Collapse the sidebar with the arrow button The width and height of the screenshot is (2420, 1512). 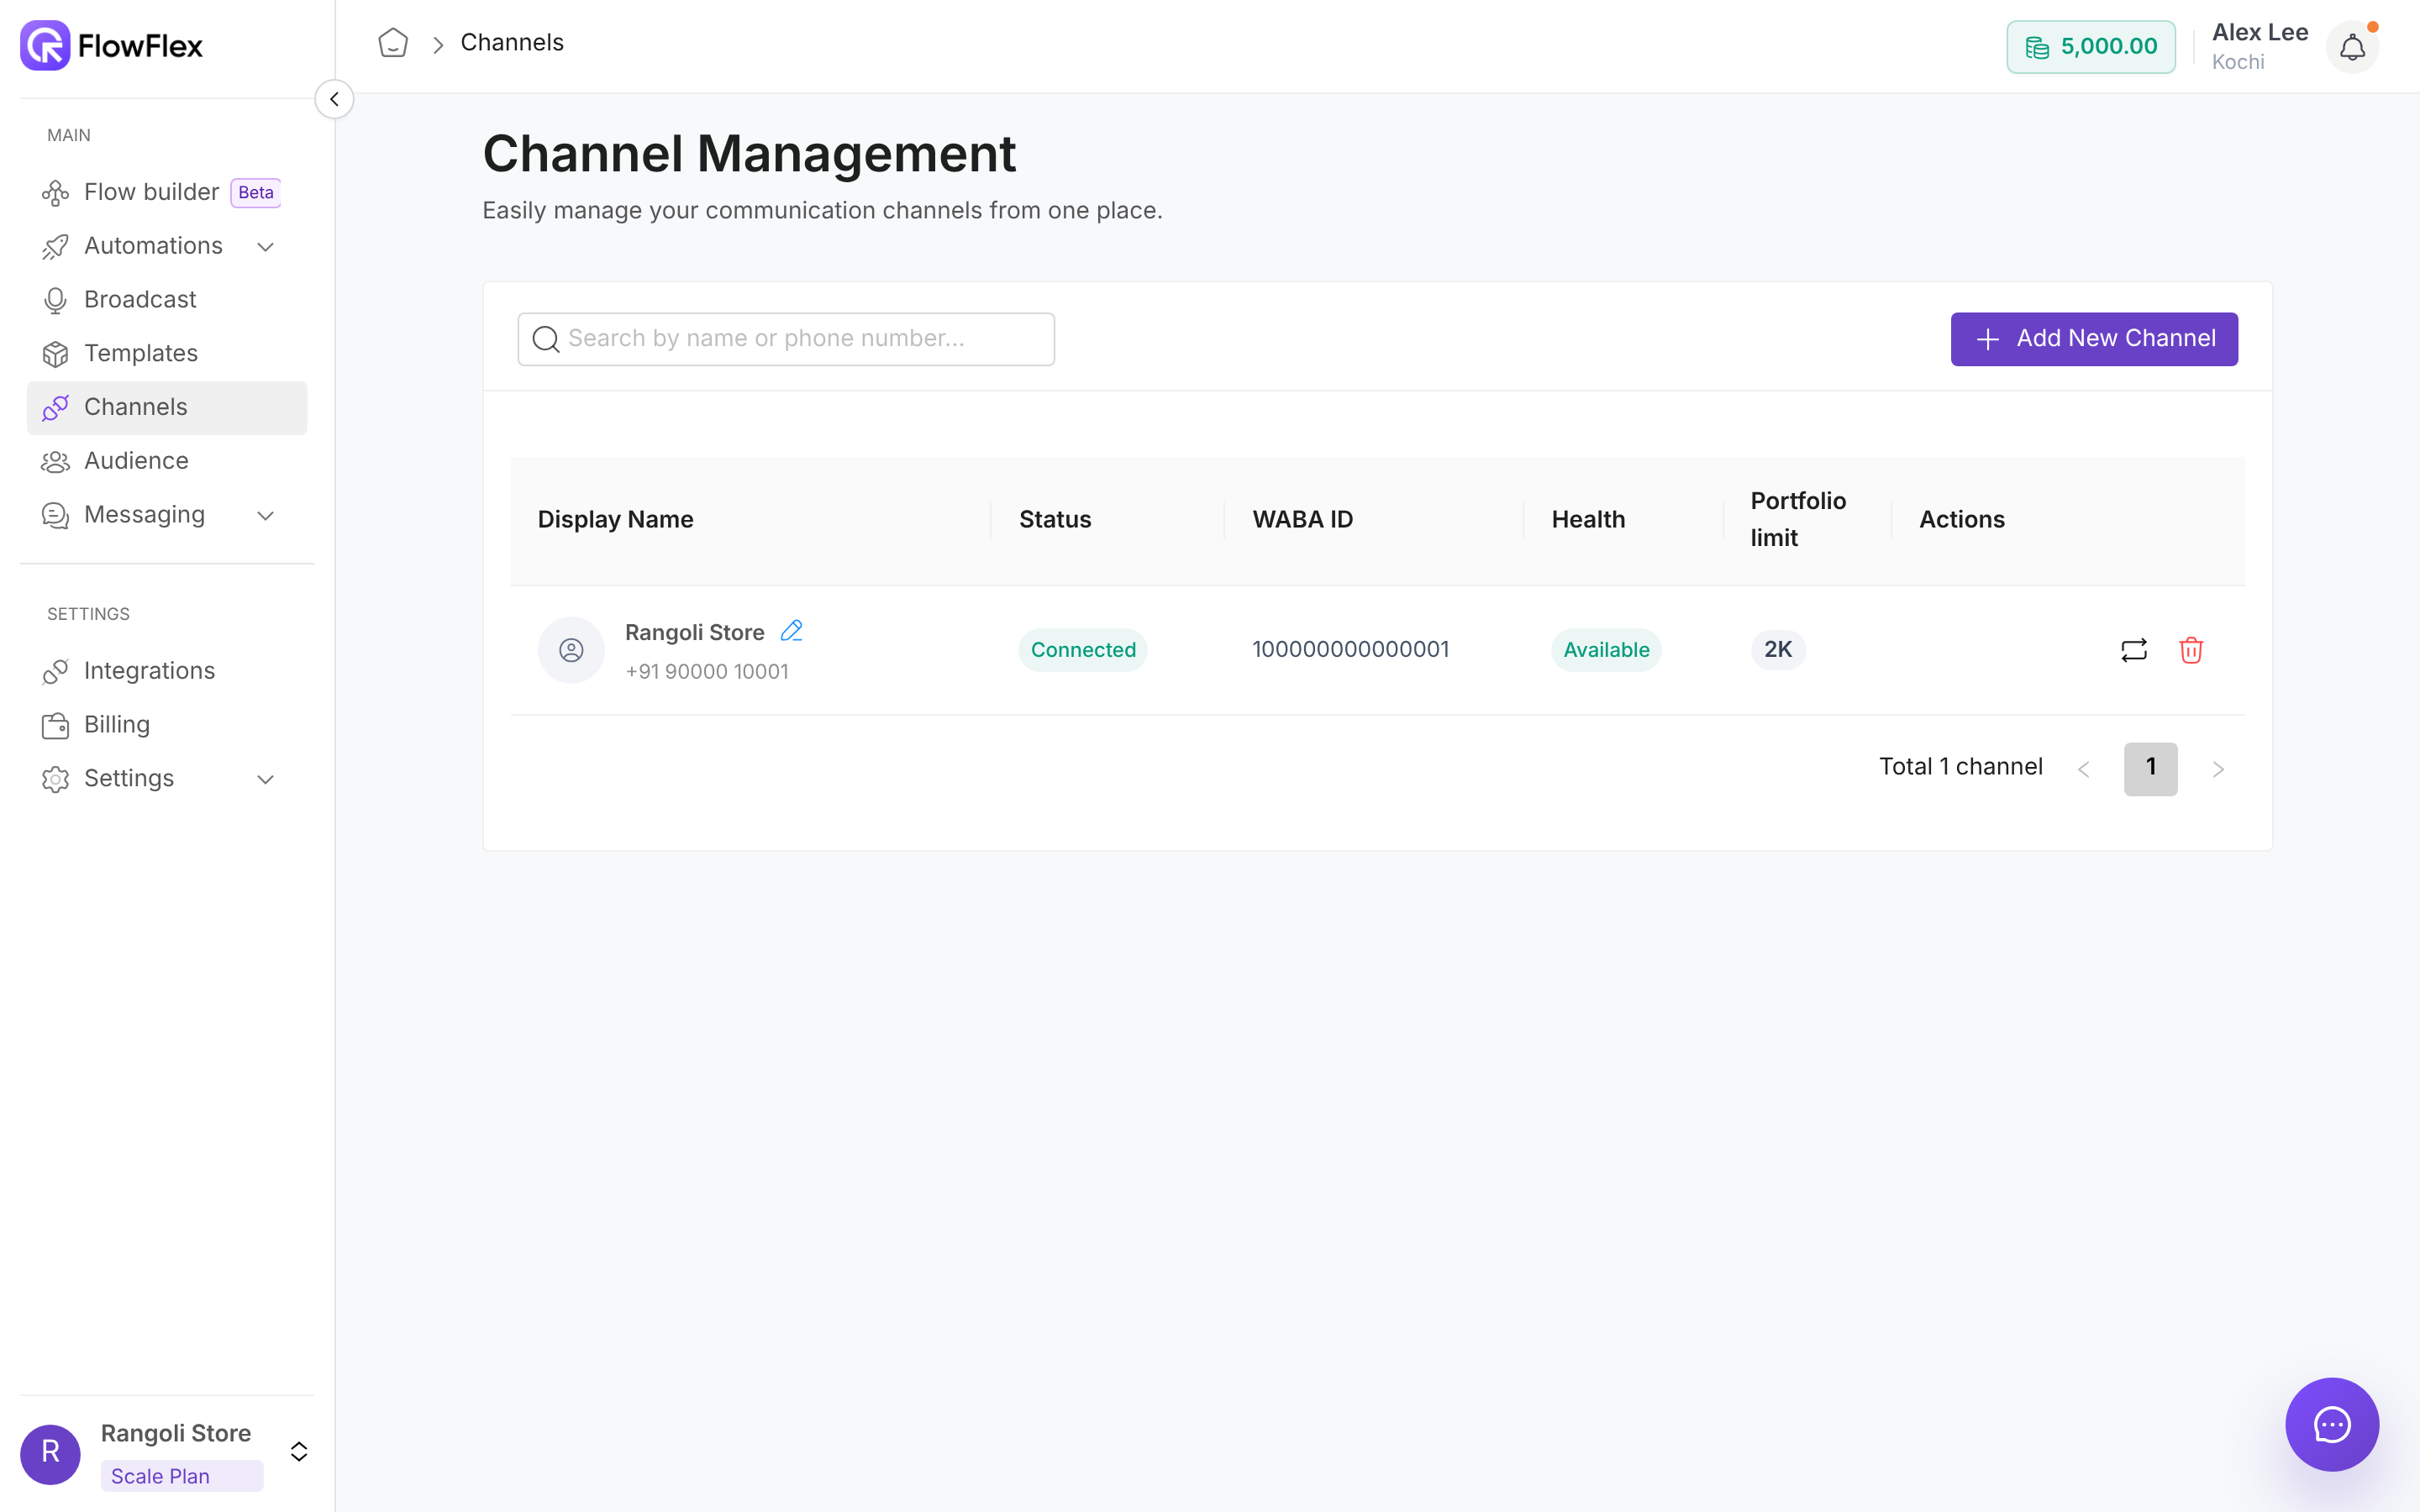[x=334, y=99]
